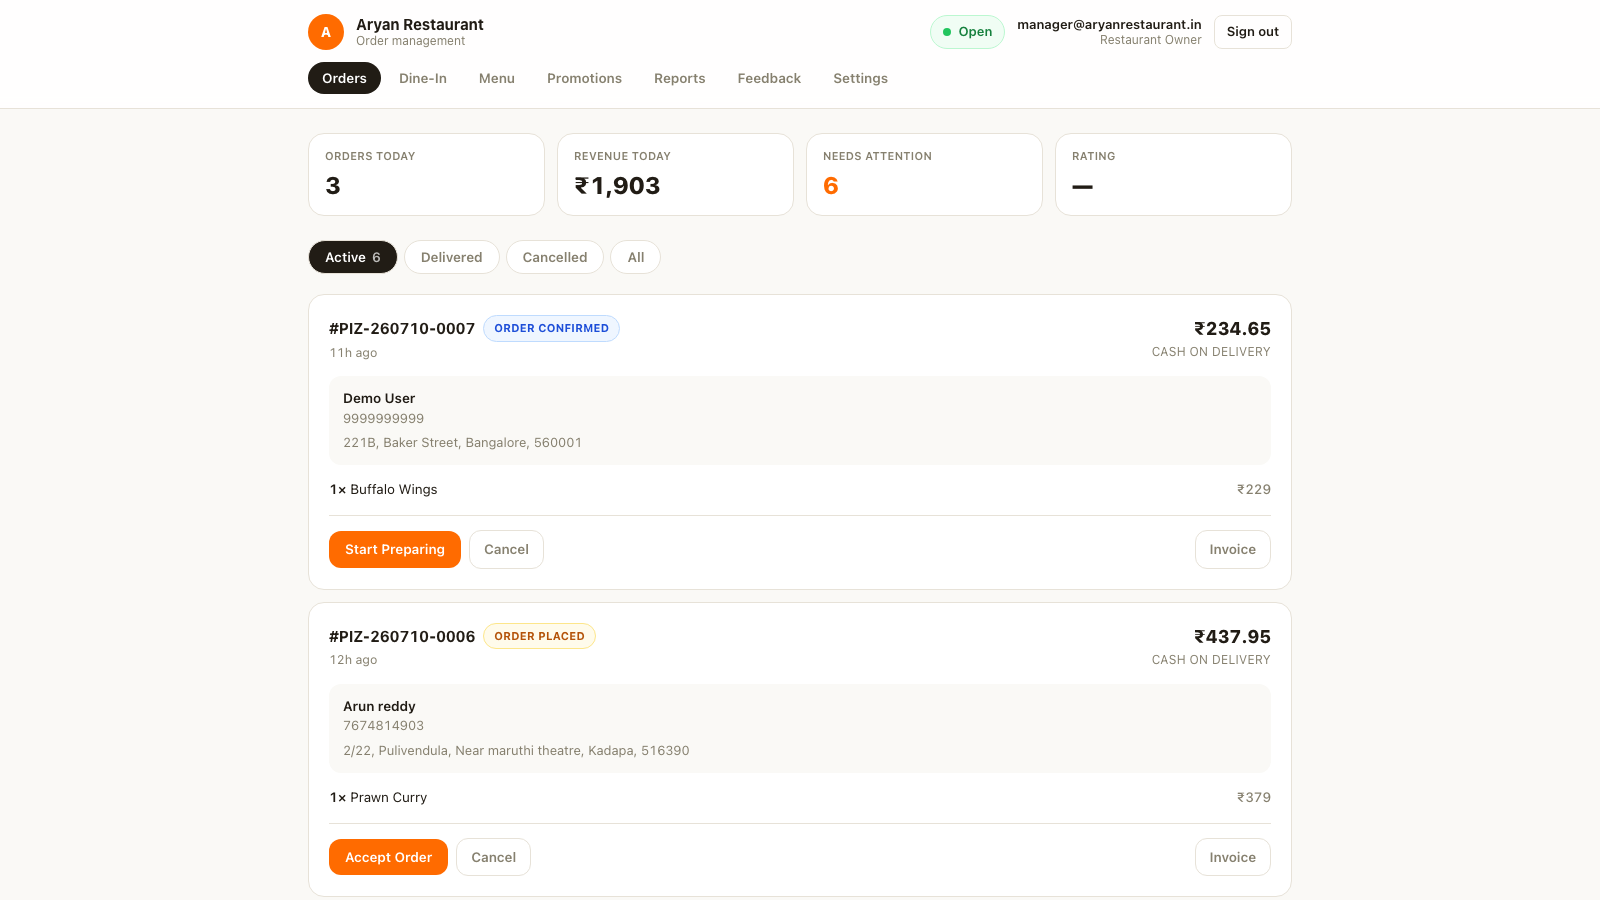Image resolution: width=1600 pixels, height=900 pixels.
Task: Filter orders by Delivered
Action: [451, 257]
